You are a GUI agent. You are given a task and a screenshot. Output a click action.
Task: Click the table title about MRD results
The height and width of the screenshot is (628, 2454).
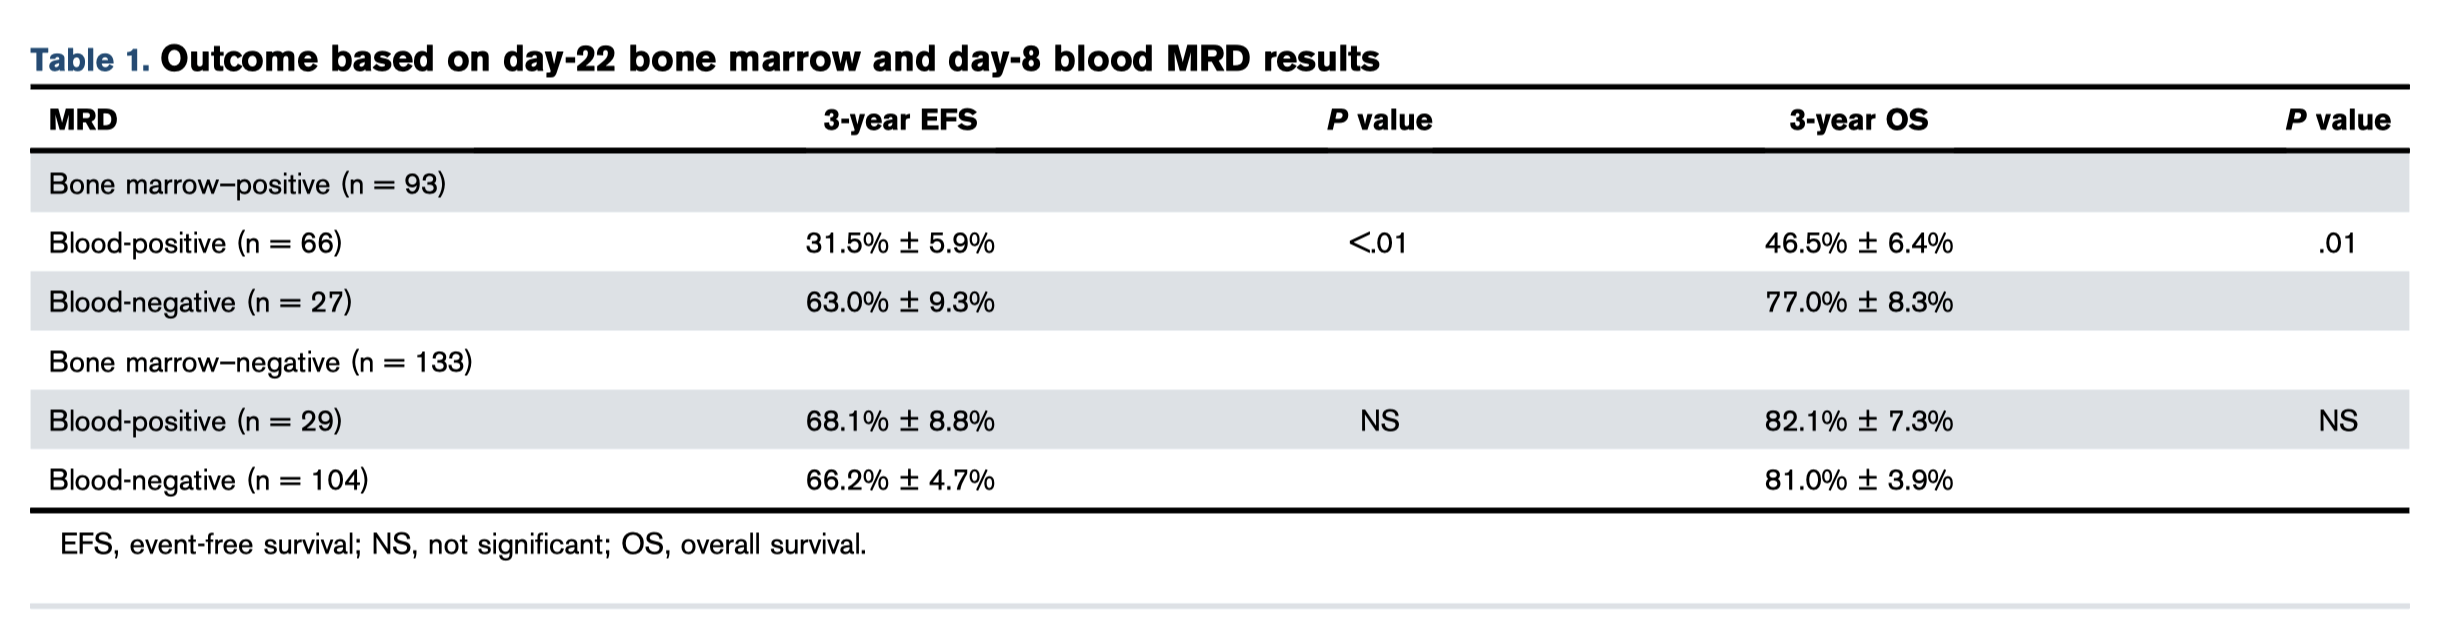tap(769, 60)
